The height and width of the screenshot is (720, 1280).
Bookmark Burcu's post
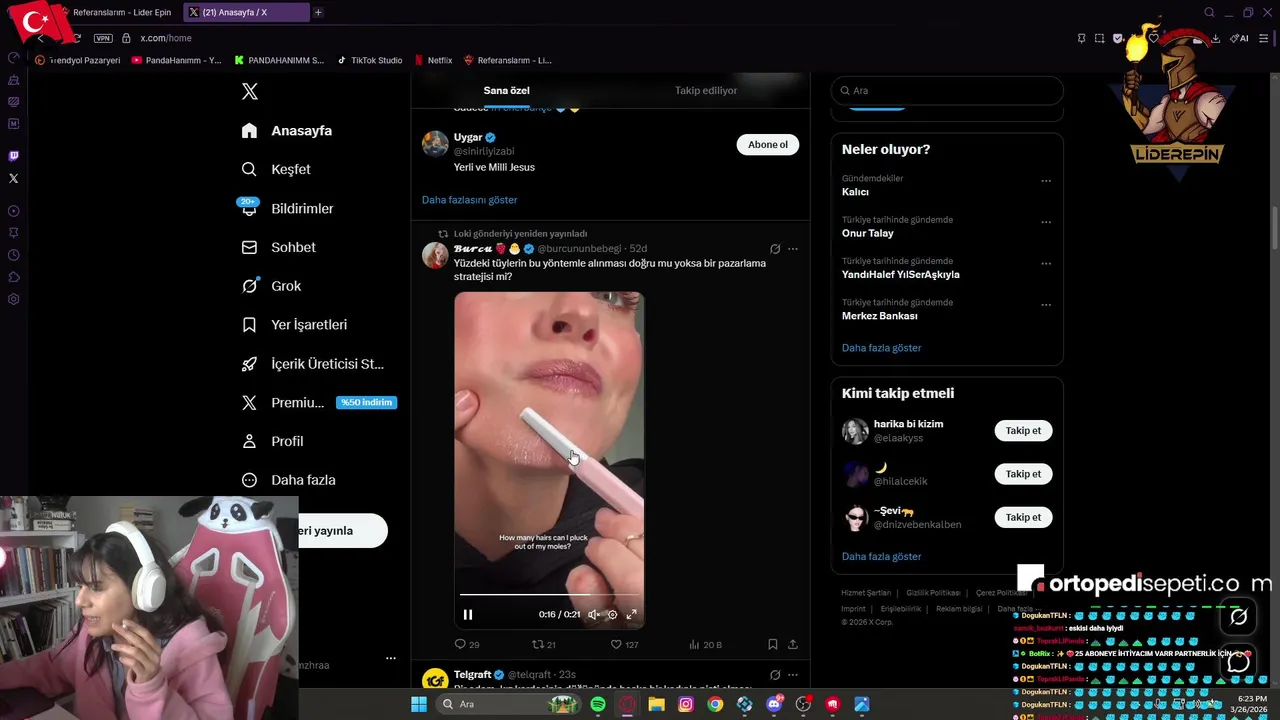point(773,645)
